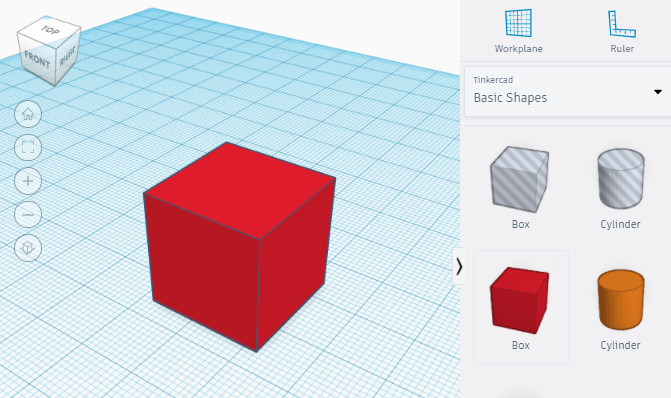Click the TOP face of the view cube
Image resolution: width=671 pixels, height=398 pixels.
click(50, 30)
